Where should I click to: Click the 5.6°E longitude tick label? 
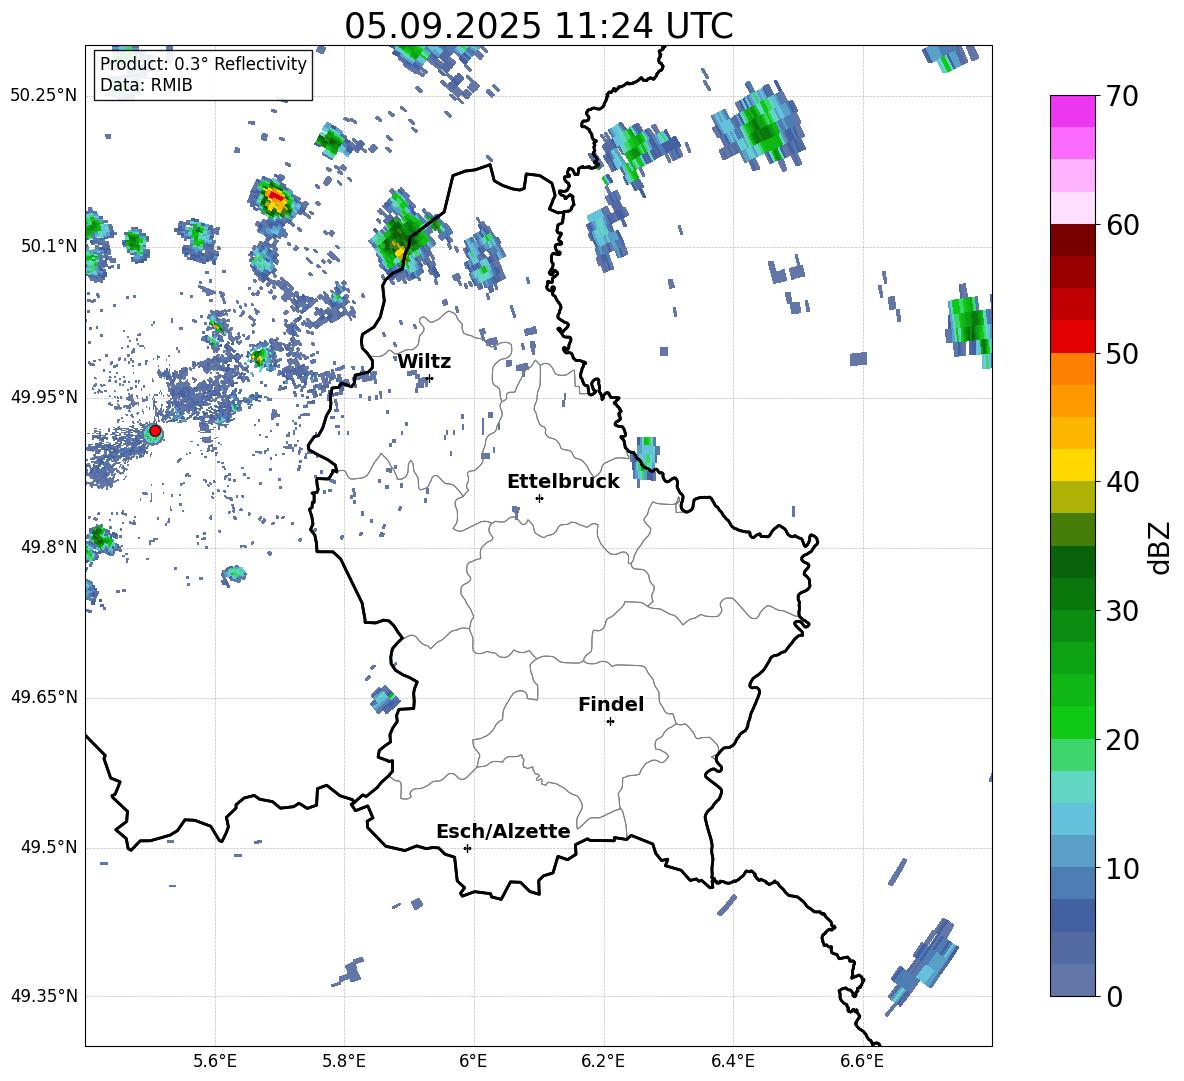[214, 1061]
